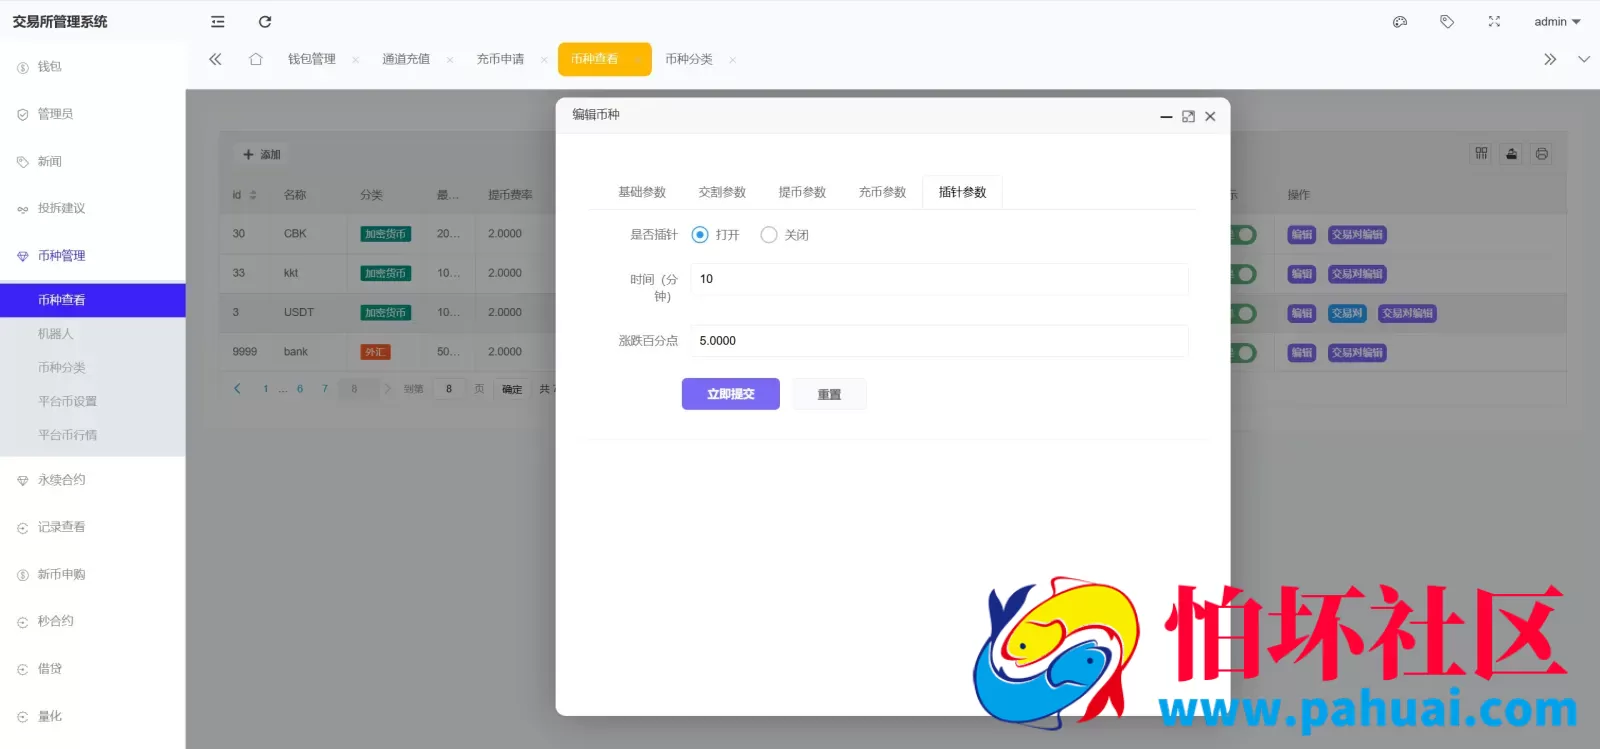Screen dimensions: 1600x749
Task: Click the 涨跌百分点 input field
Action: point(939,341)
